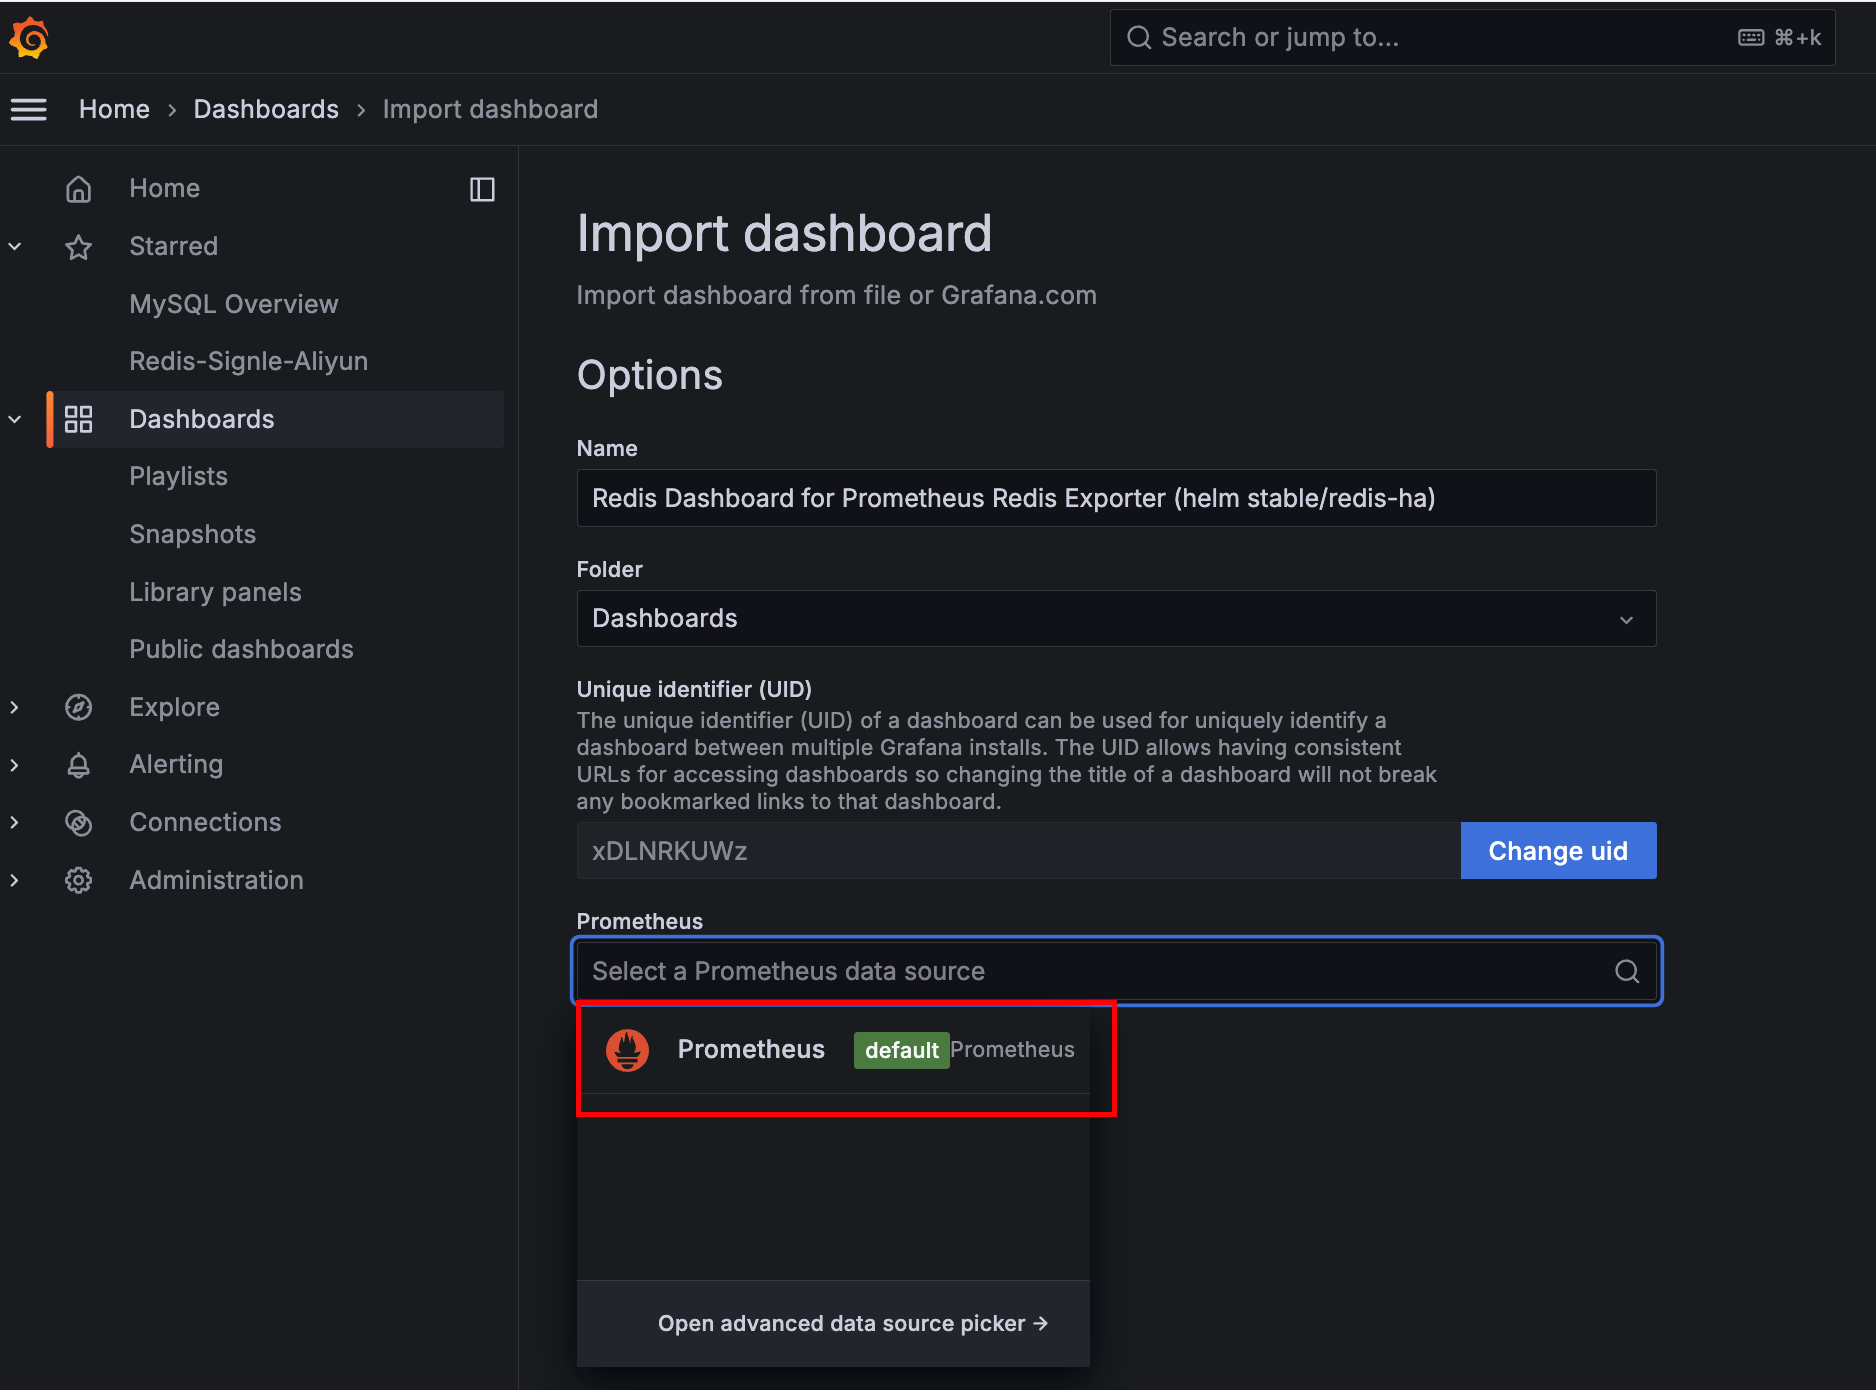Focus the Search or jump to field
Screen dimensions: 1876x1390
click(x=1472, y=38)
